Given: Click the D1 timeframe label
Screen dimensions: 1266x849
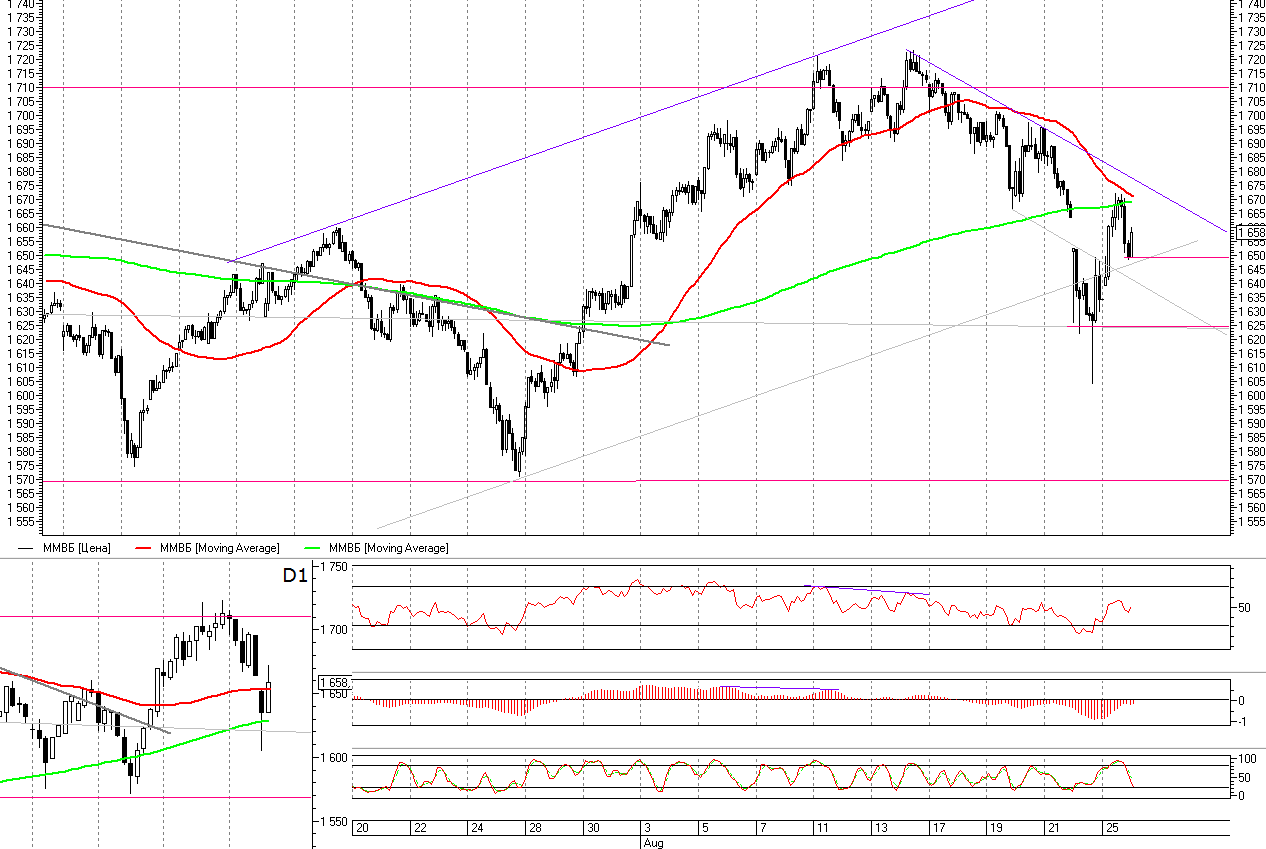Looking at the screenshot, I should 294,575.
